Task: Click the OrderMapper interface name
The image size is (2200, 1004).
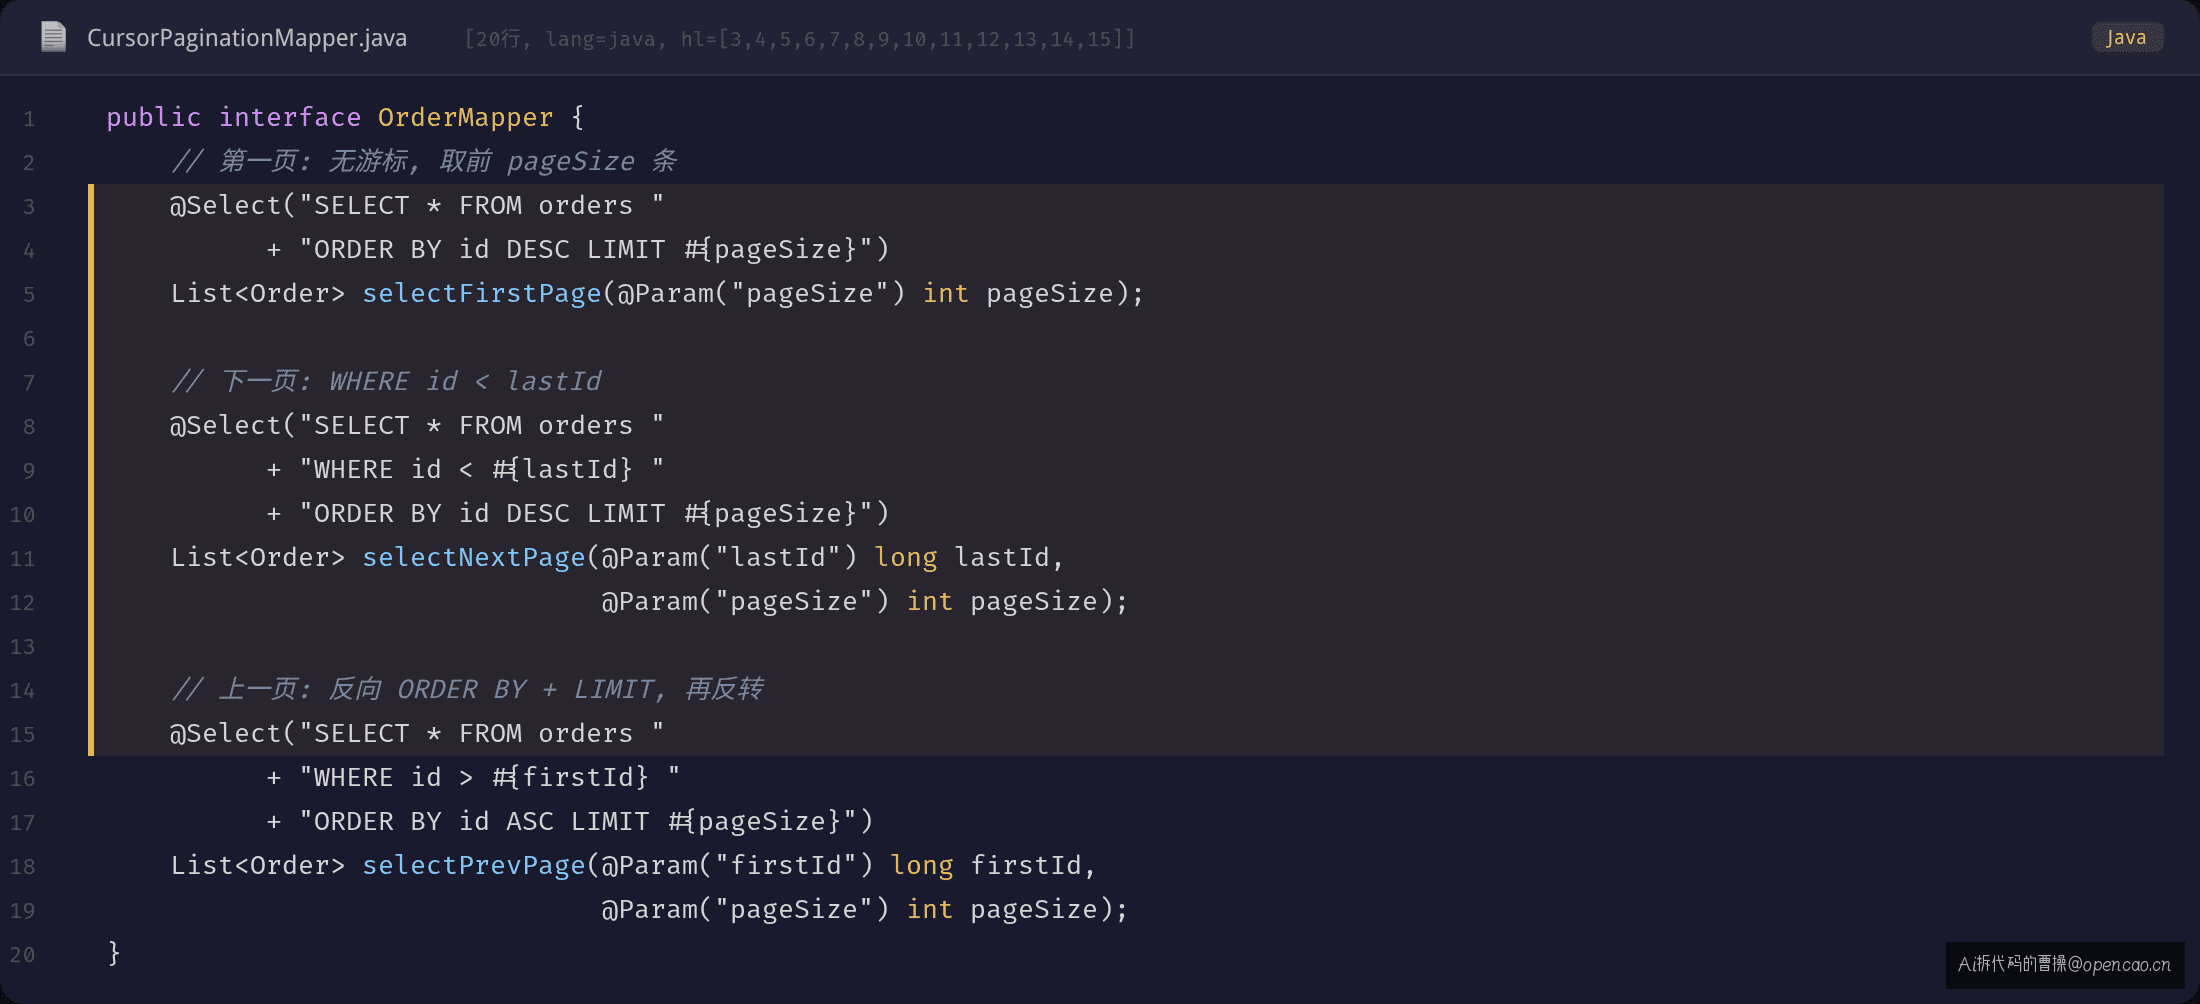Action: click(x=465, y=117)
